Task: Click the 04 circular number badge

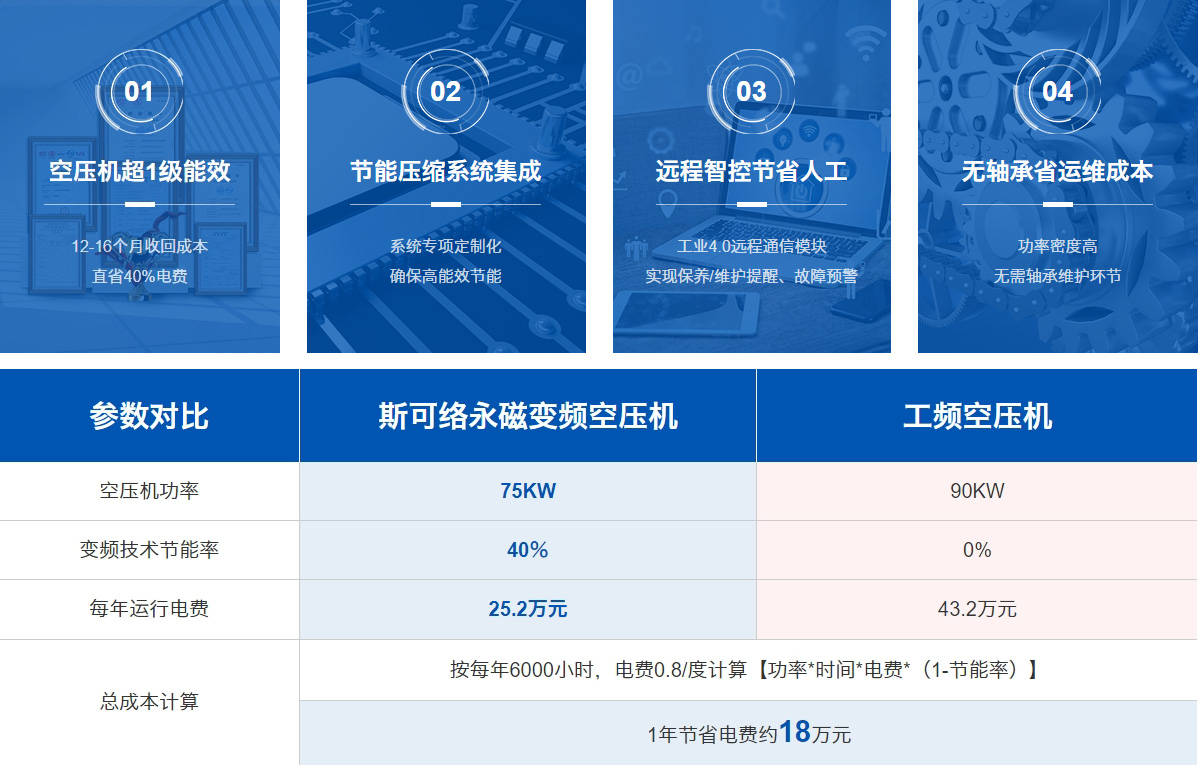Action: [1057, 92]
